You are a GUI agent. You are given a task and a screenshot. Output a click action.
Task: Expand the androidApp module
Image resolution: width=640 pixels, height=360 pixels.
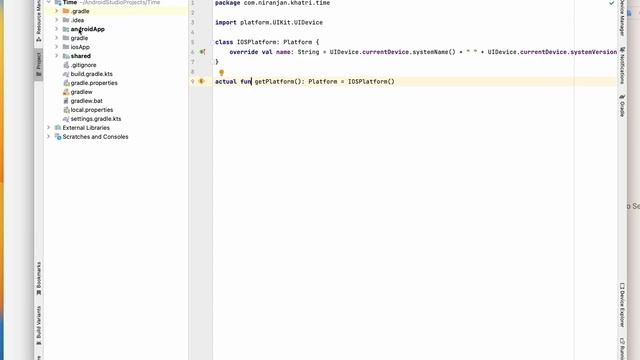pyautogui.click(x=57, y=29)
